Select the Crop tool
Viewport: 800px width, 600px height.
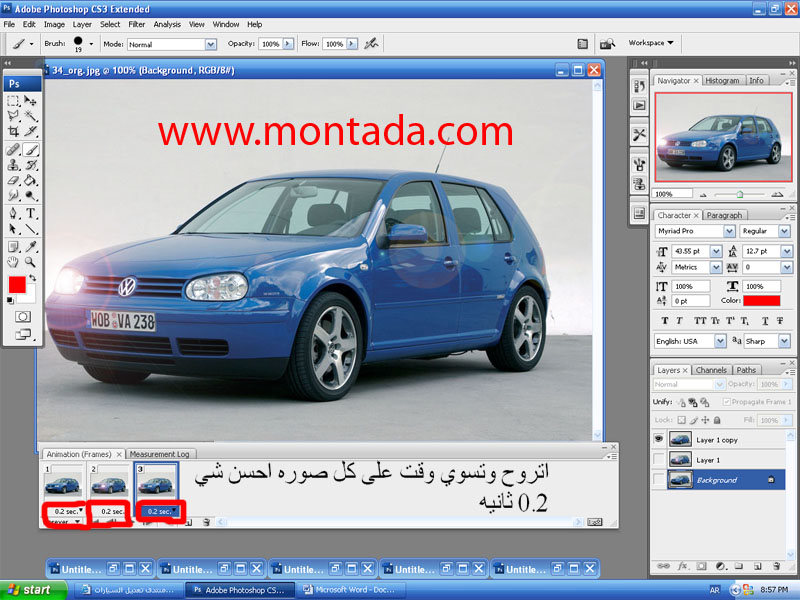(x=13, y=131)
